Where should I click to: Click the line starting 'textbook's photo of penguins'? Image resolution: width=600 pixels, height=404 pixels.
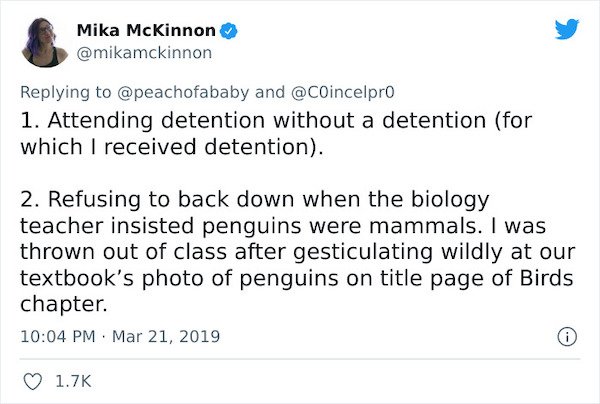point(297,278)
